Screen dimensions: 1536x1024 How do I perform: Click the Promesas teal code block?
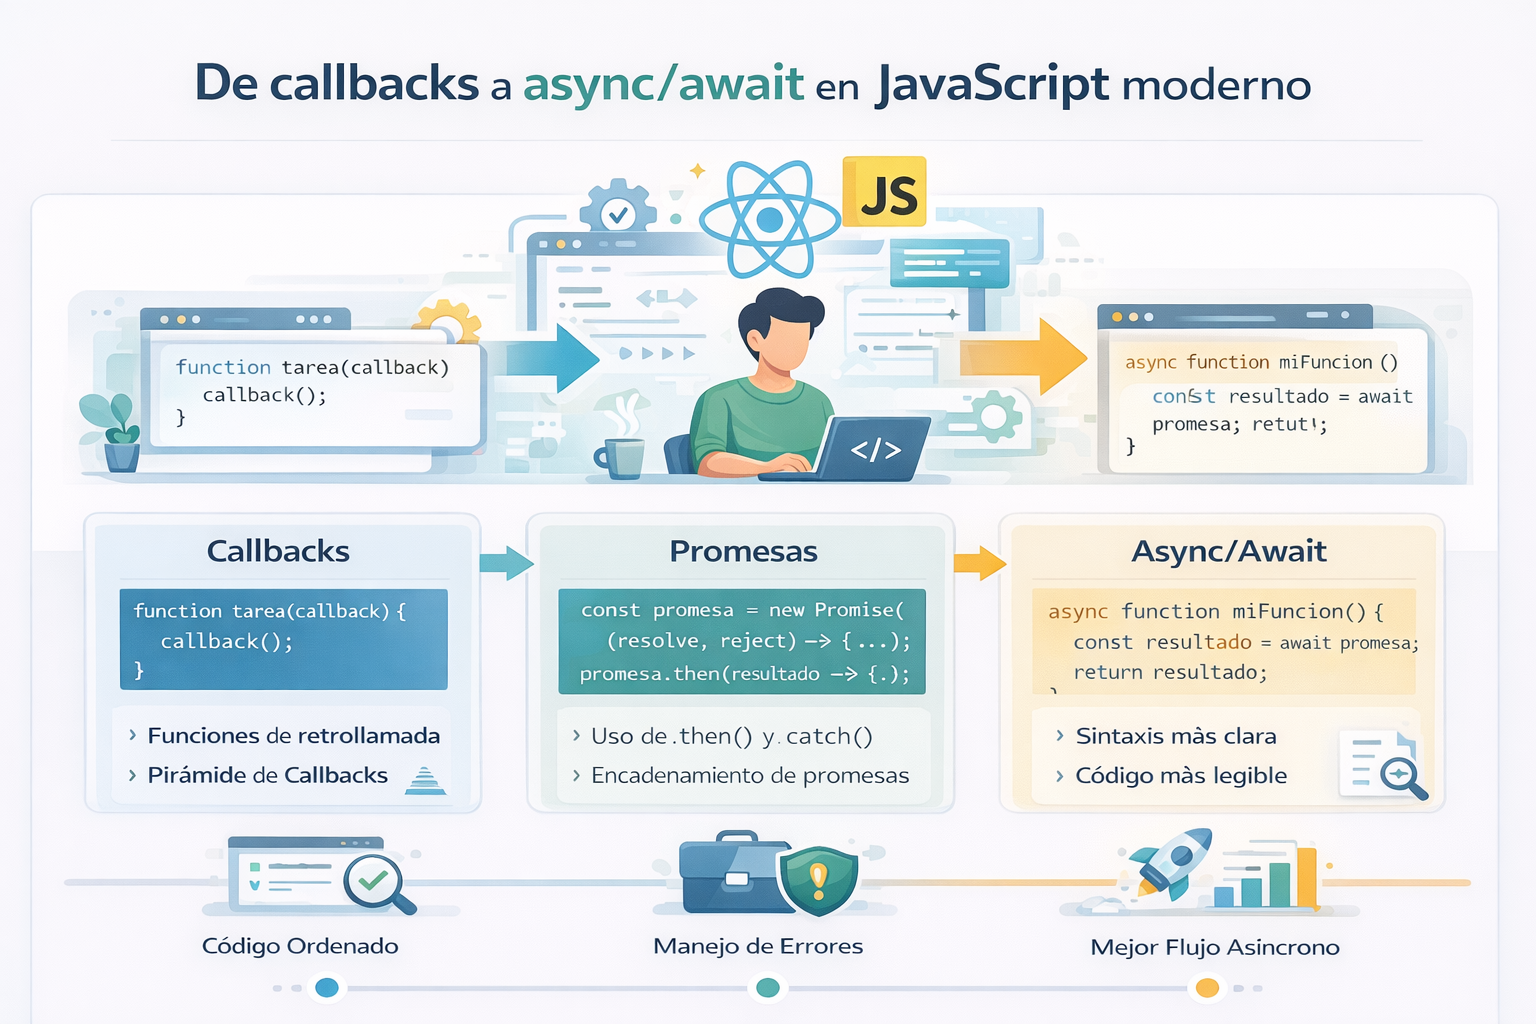pyautogui.click(x=742, y=641)
